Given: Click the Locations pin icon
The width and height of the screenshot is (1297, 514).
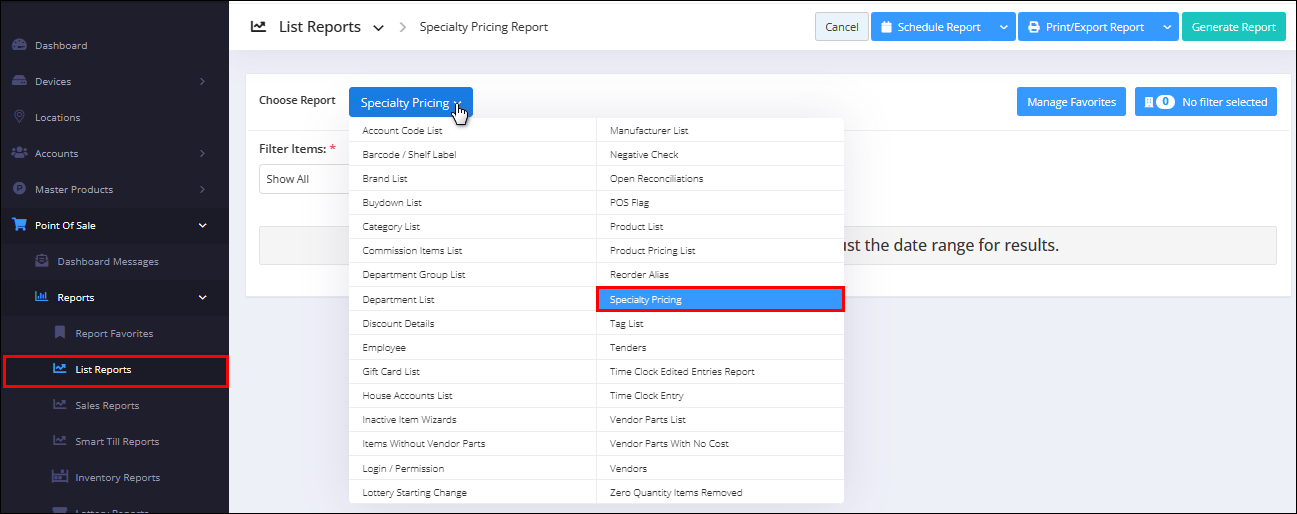Looking at the screenshot, I should [19, 117].
